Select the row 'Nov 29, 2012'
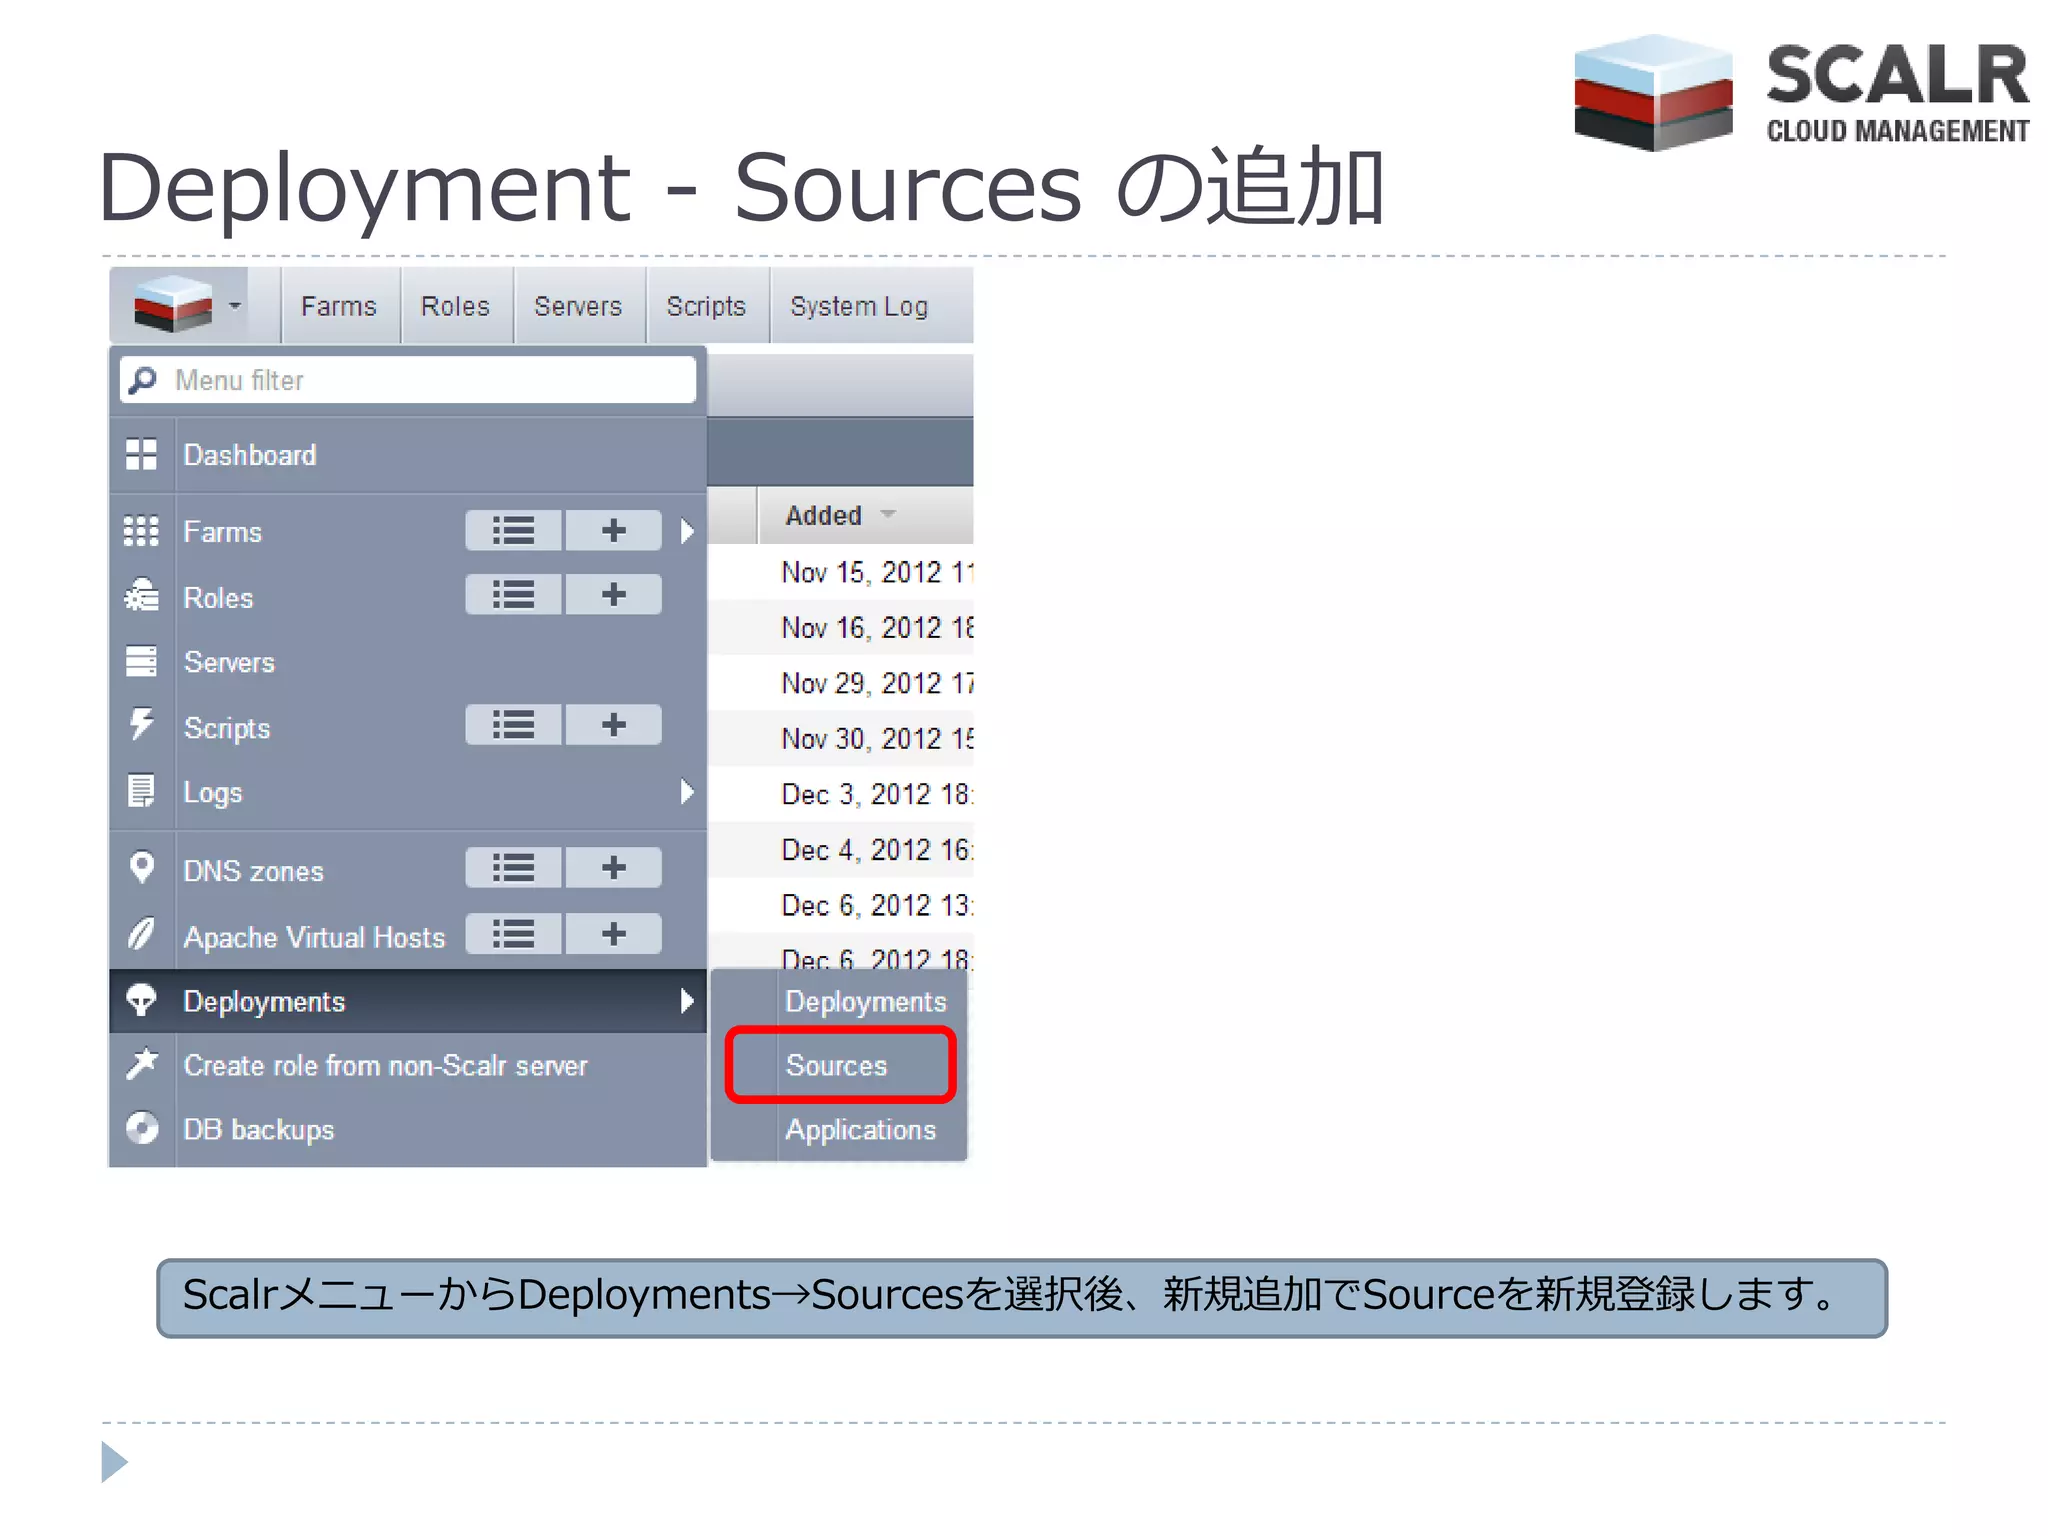This screenshot has width=2048, height=1536. pos(841,683)
